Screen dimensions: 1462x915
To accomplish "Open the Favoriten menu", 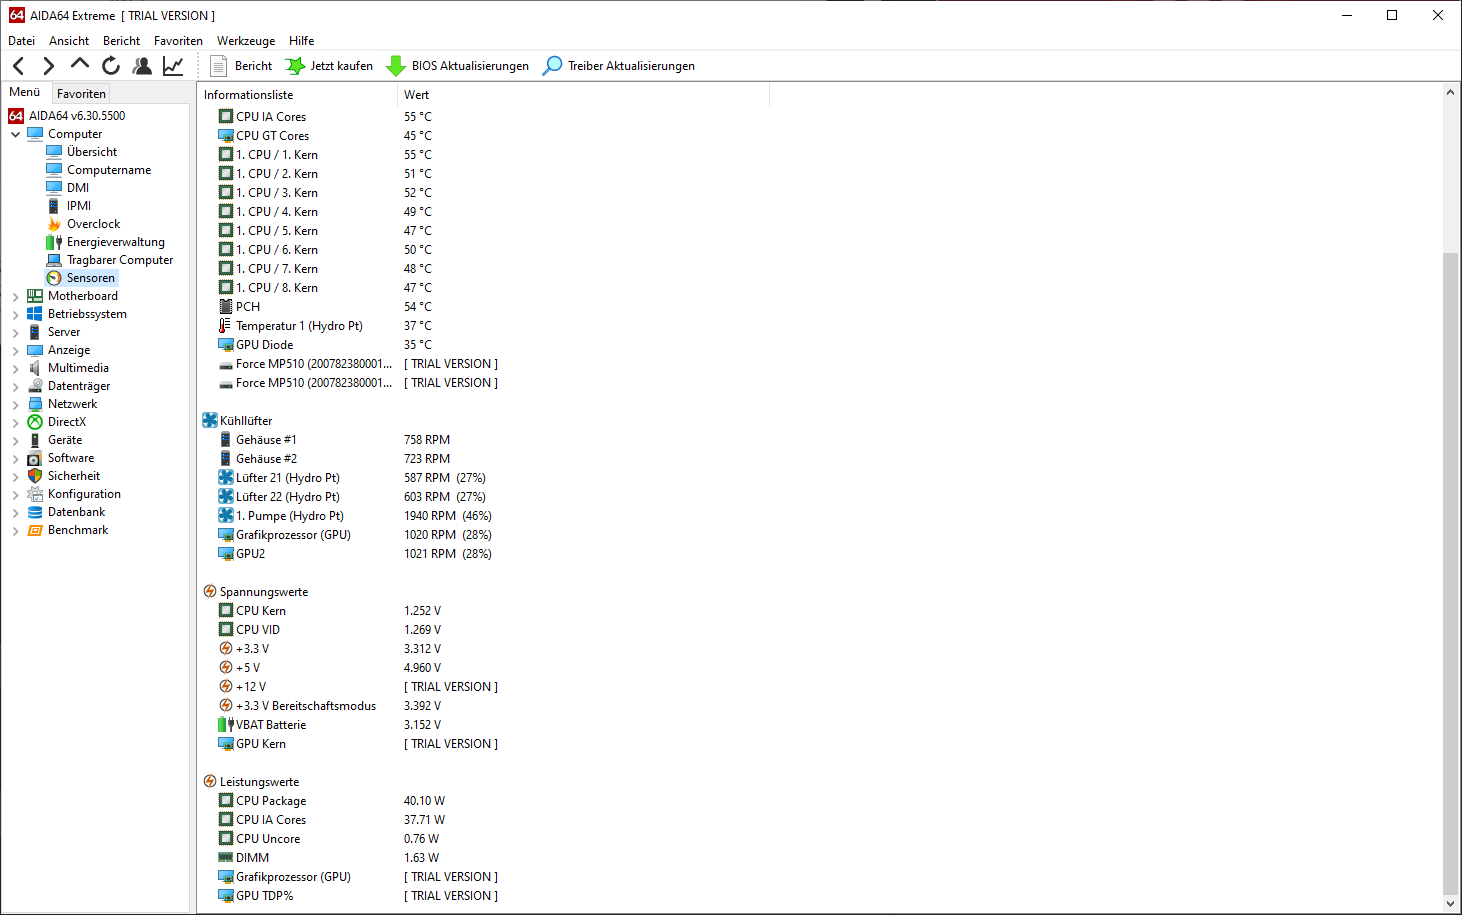I will click(178, 41).
